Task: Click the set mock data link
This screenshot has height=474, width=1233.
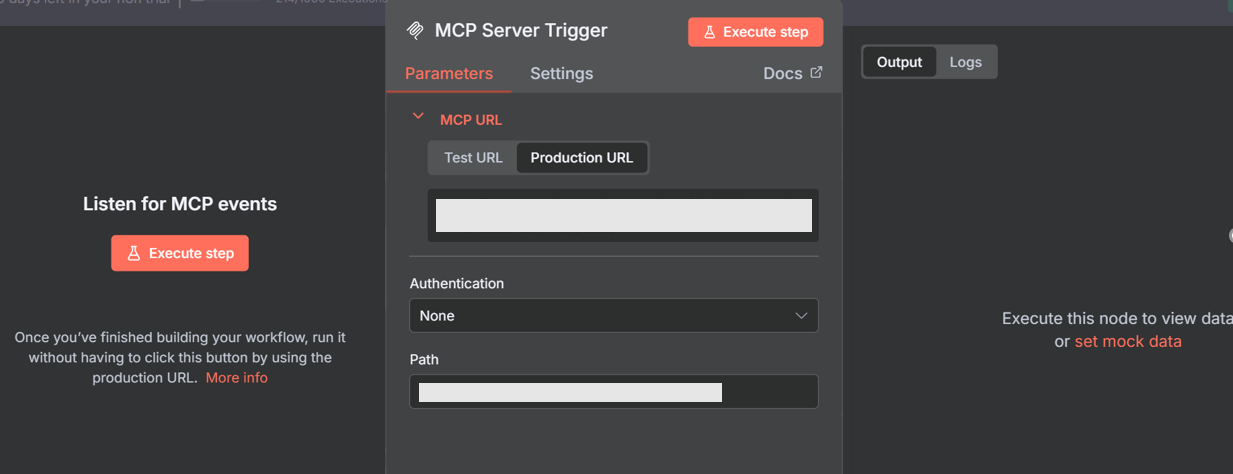Action: click(x=1128, y=341)
